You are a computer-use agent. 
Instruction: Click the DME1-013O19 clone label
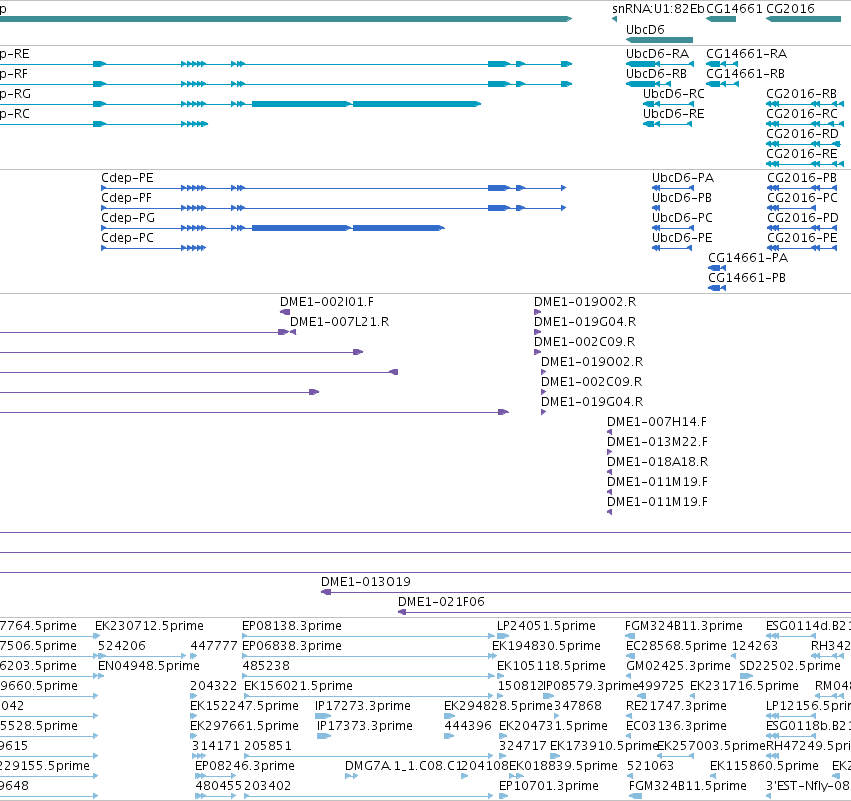pyautogui.click(x=366, y=582)
